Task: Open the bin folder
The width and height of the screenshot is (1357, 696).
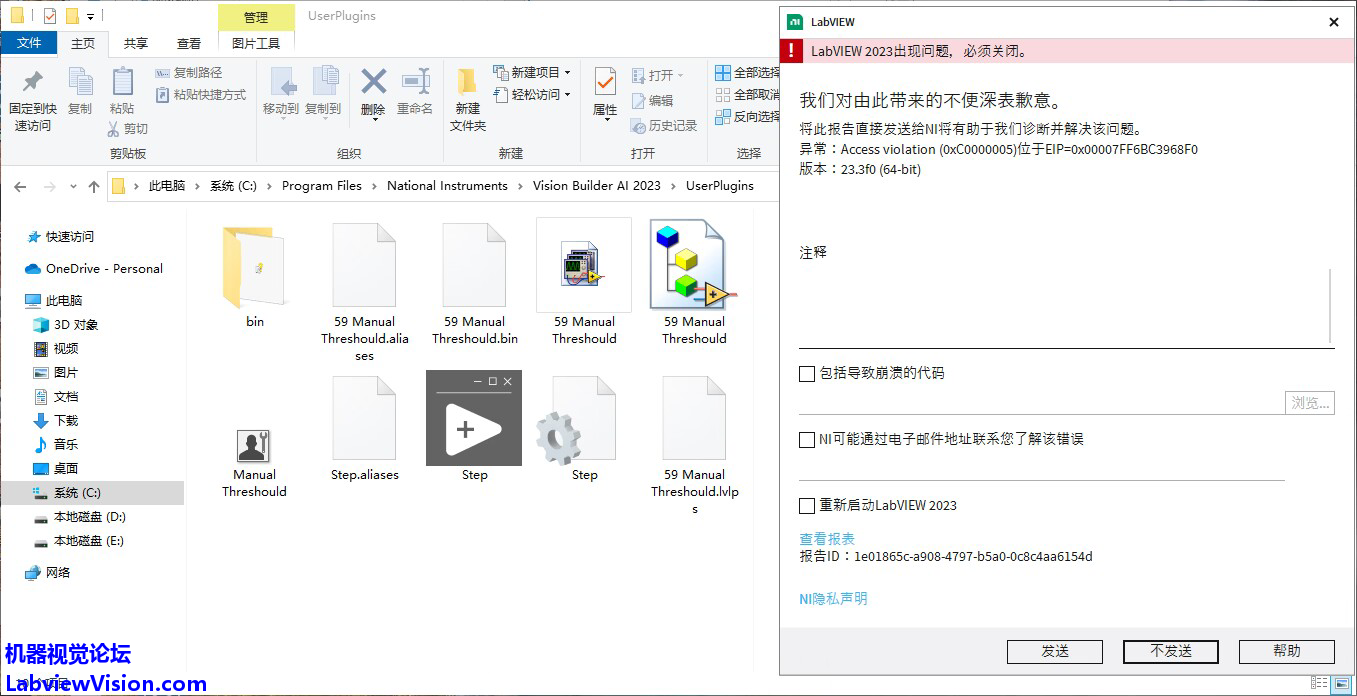Action: tap(254, 270)
